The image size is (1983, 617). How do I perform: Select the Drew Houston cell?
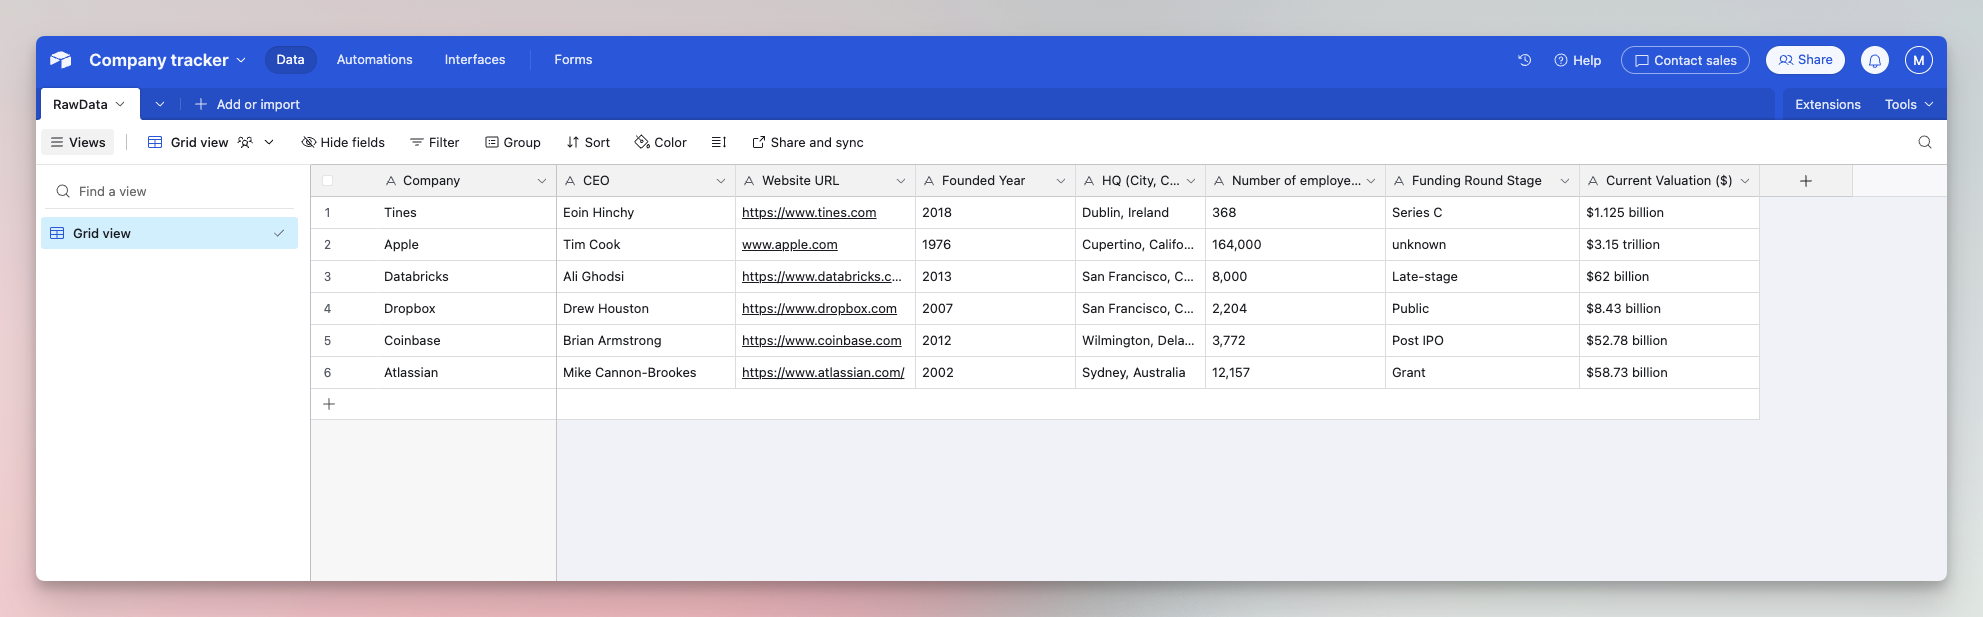(x=646, y=309)
